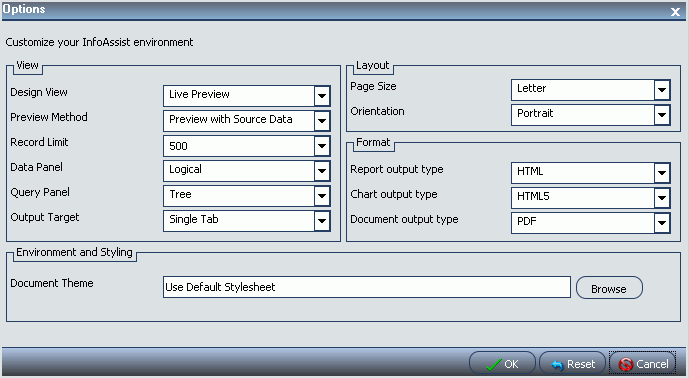Click the Query Panel label
689x378 pixels.
click(x=40, y=193)
